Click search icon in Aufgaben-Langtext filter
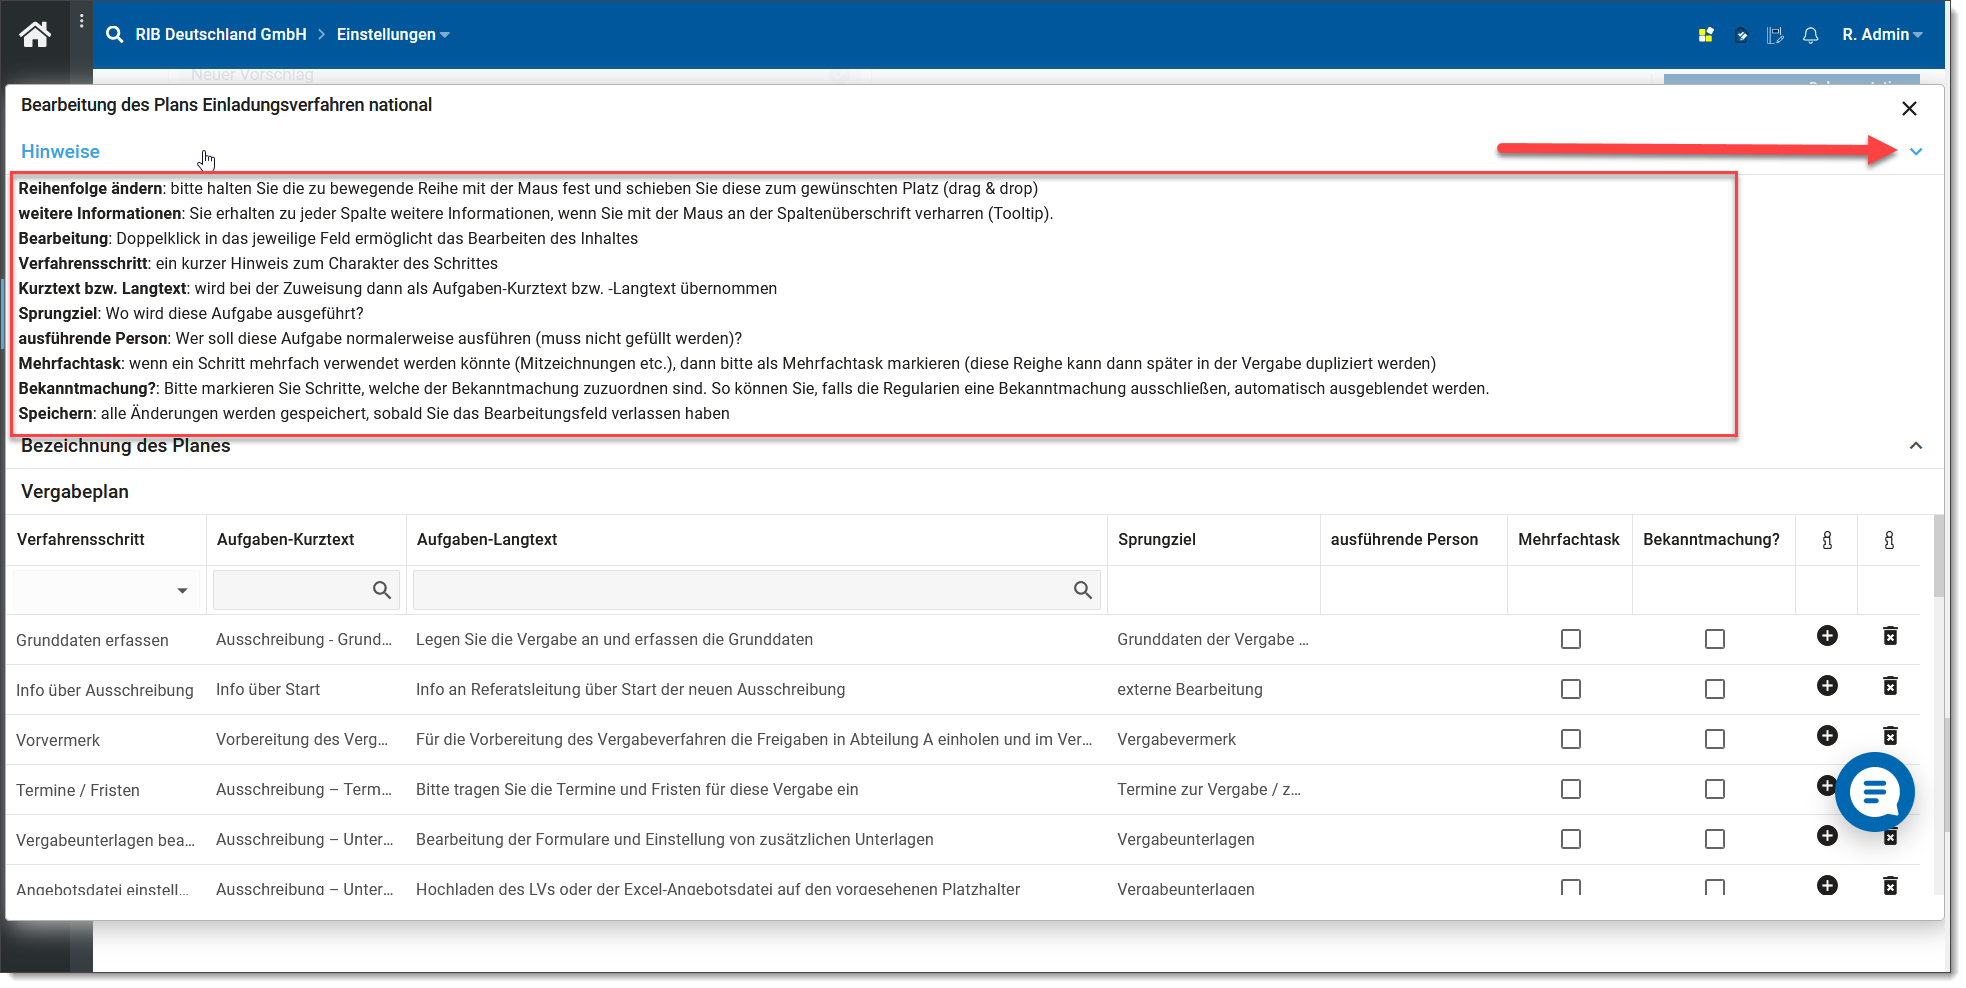Image resolution: width=1966 pixels, height=988 pixels. click(1083, 590)
